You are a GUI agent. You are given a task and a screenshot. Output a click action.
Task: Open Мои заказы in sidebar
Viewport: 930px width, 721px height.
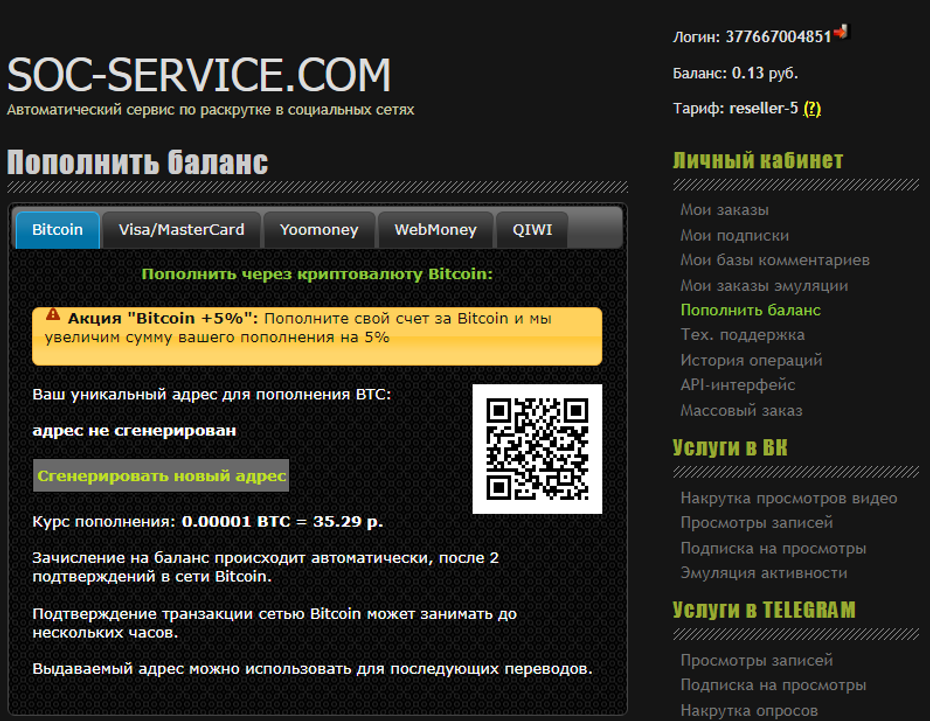tap(724, 210)
